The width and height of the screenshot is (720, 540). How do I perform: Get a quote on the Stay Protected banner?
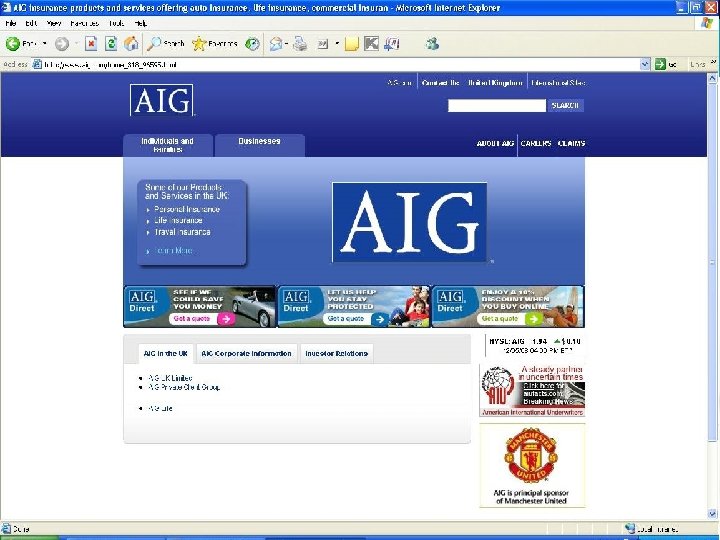[356, 319]
